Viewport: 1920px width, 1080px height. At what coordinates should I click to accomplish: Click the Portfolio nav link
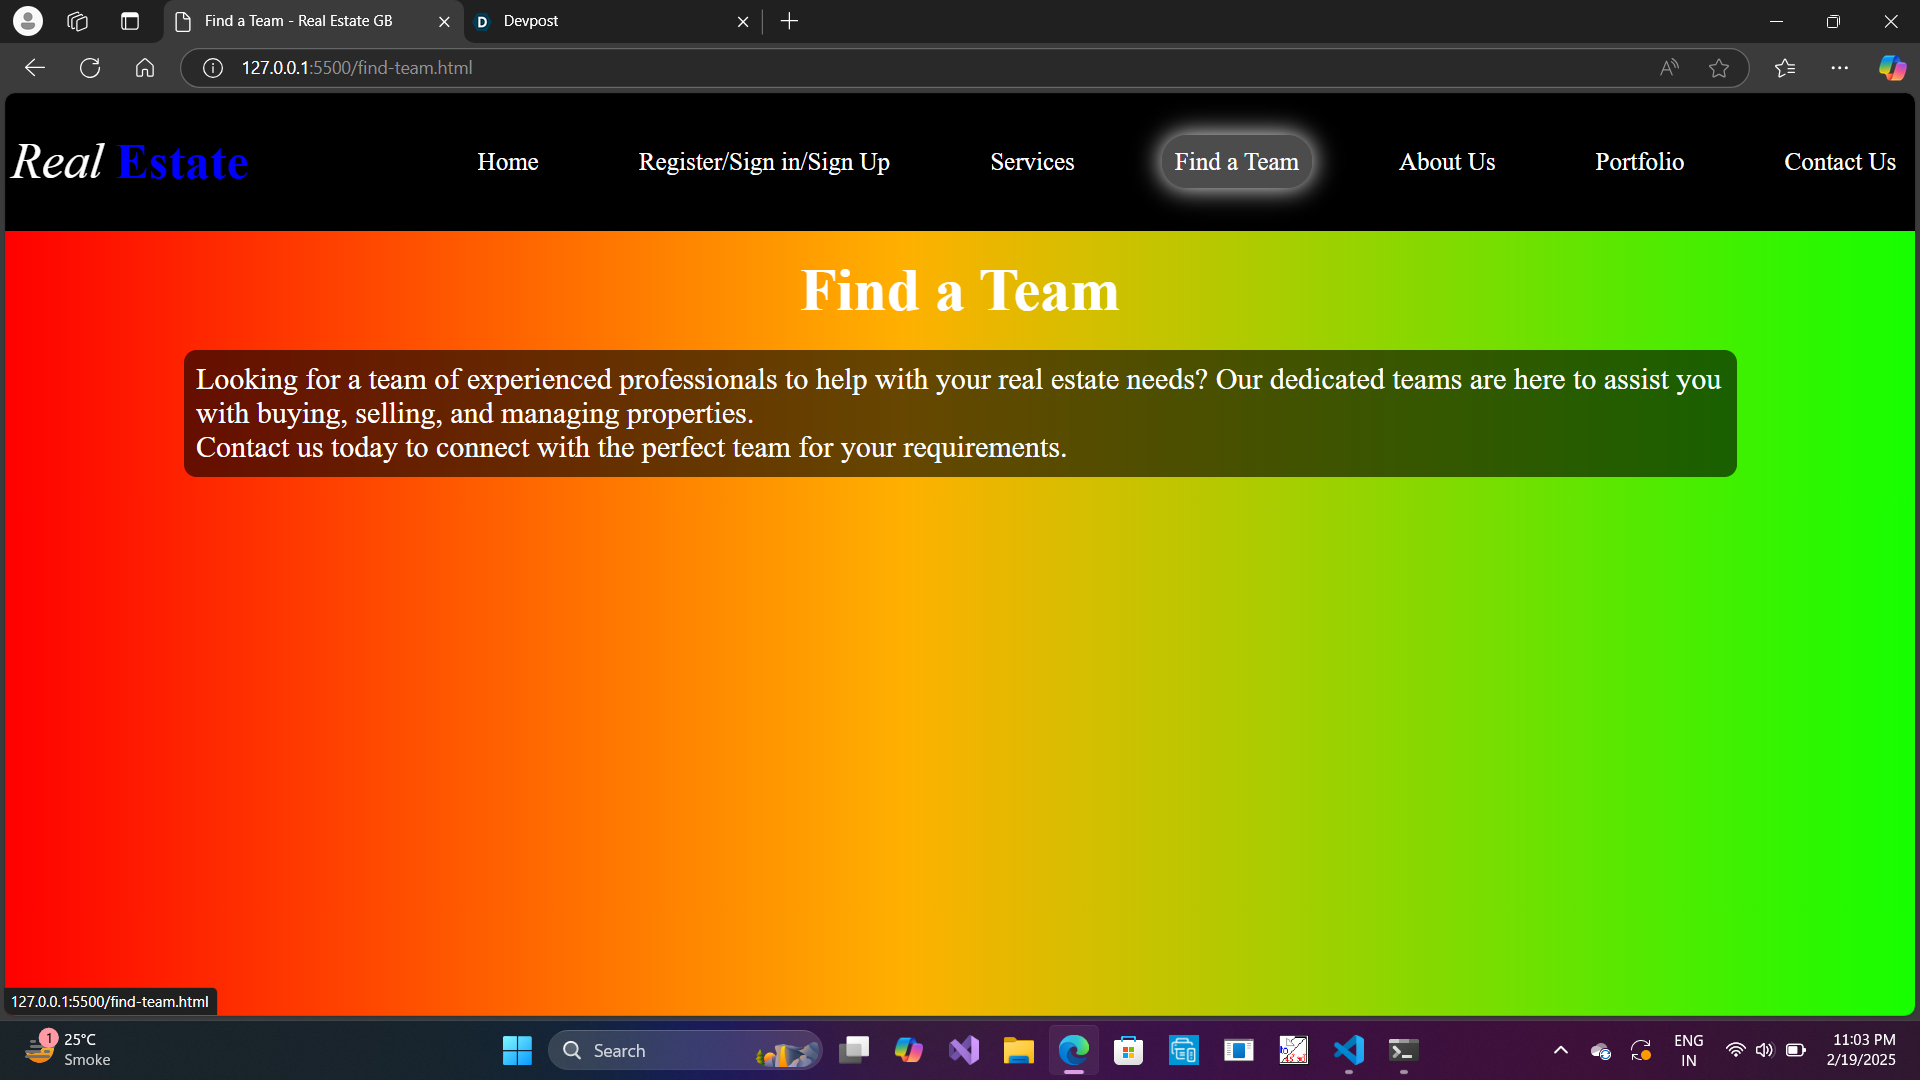point(1639,162)
